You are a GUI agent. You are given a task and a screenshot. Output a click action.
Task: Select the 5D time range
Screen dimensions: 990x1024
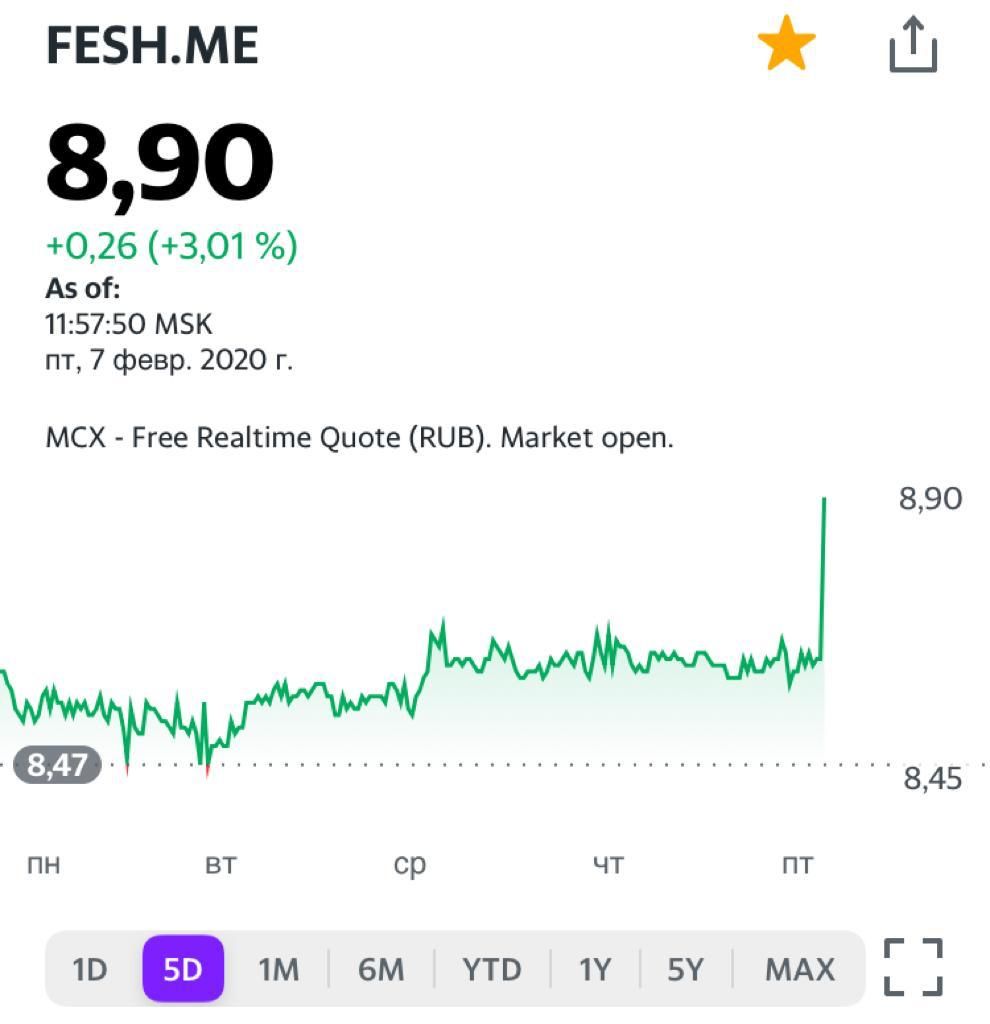[x=183, y=968]
